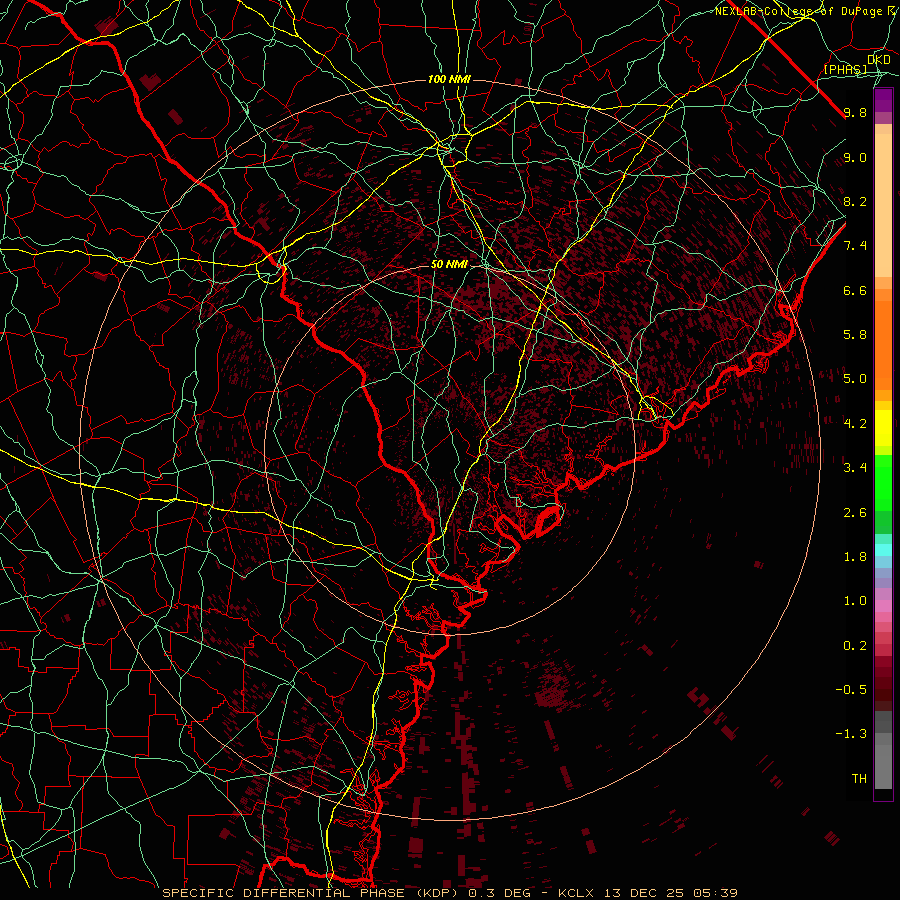Click the 0.2 scale label

coord(855,646)
